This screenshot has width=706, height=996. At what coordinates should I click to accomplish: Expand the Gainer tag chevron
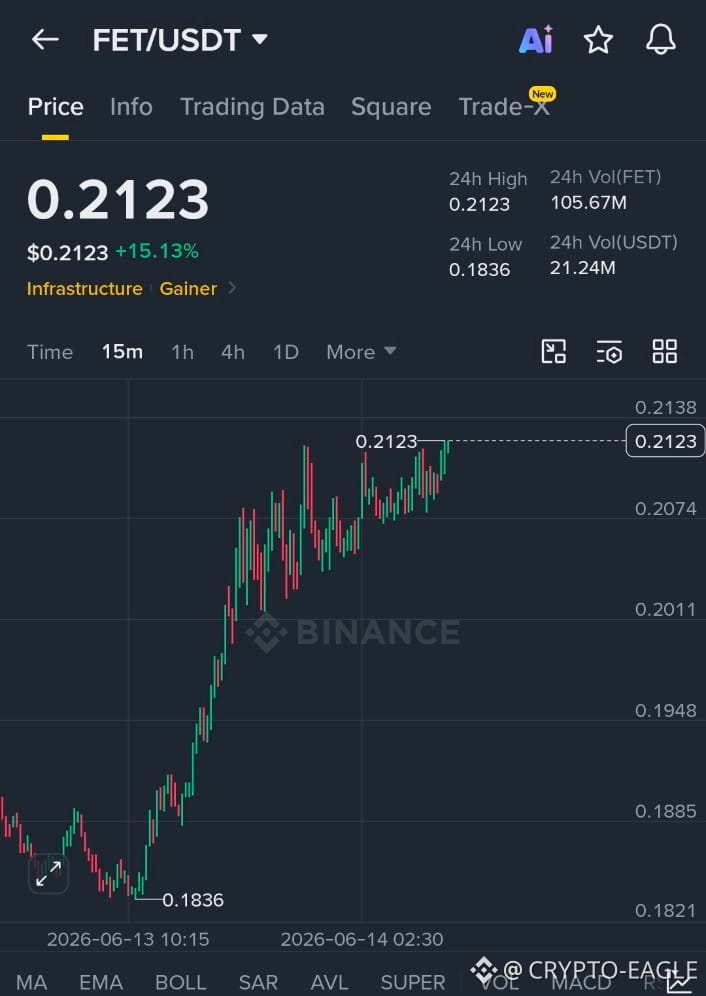point(232,288)
